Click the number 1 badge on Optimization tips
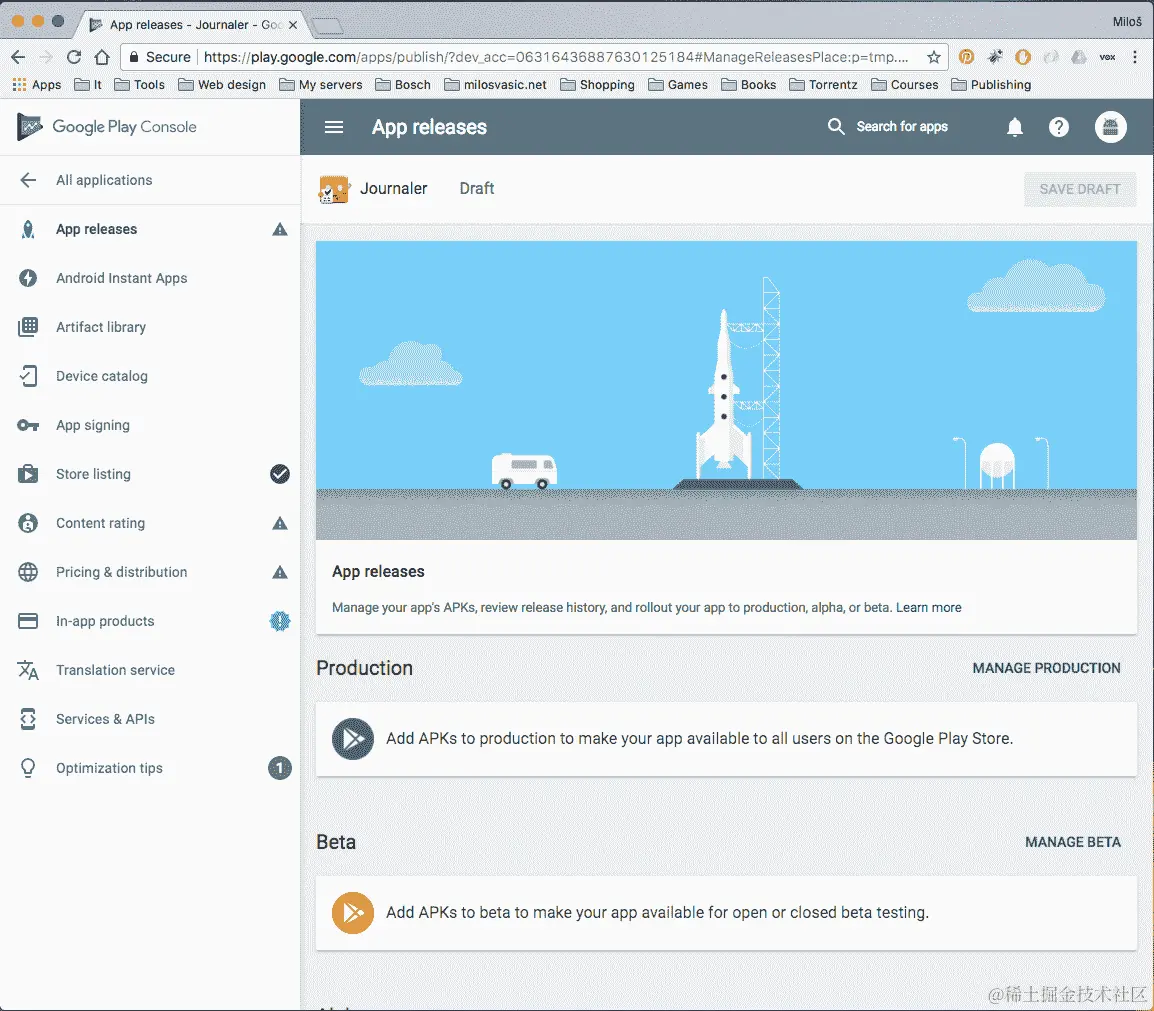 (x=280, y=768)
